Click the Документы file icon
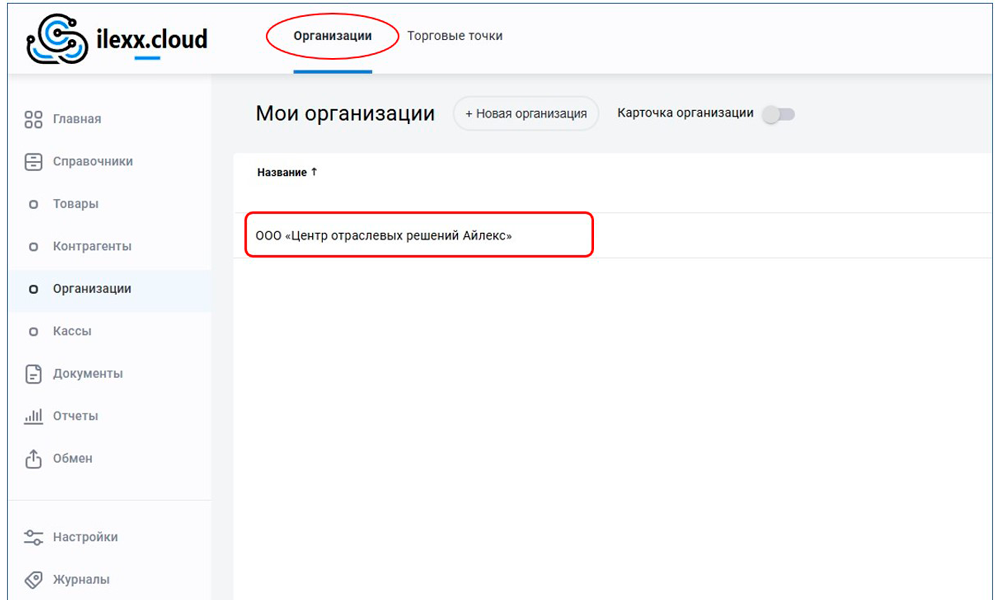 tap(33, 374)
